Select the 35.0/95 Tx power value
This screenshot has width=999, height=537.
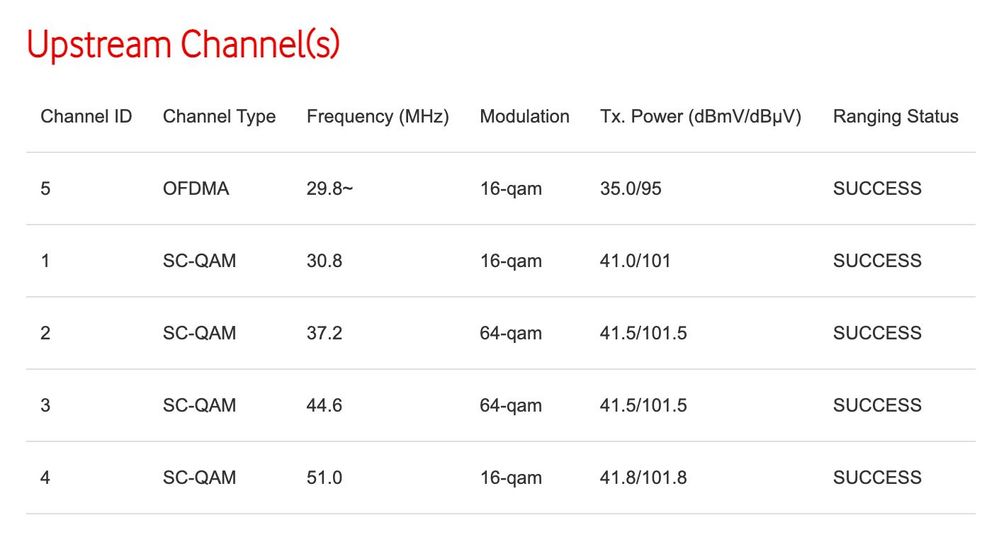pos(631,189)
